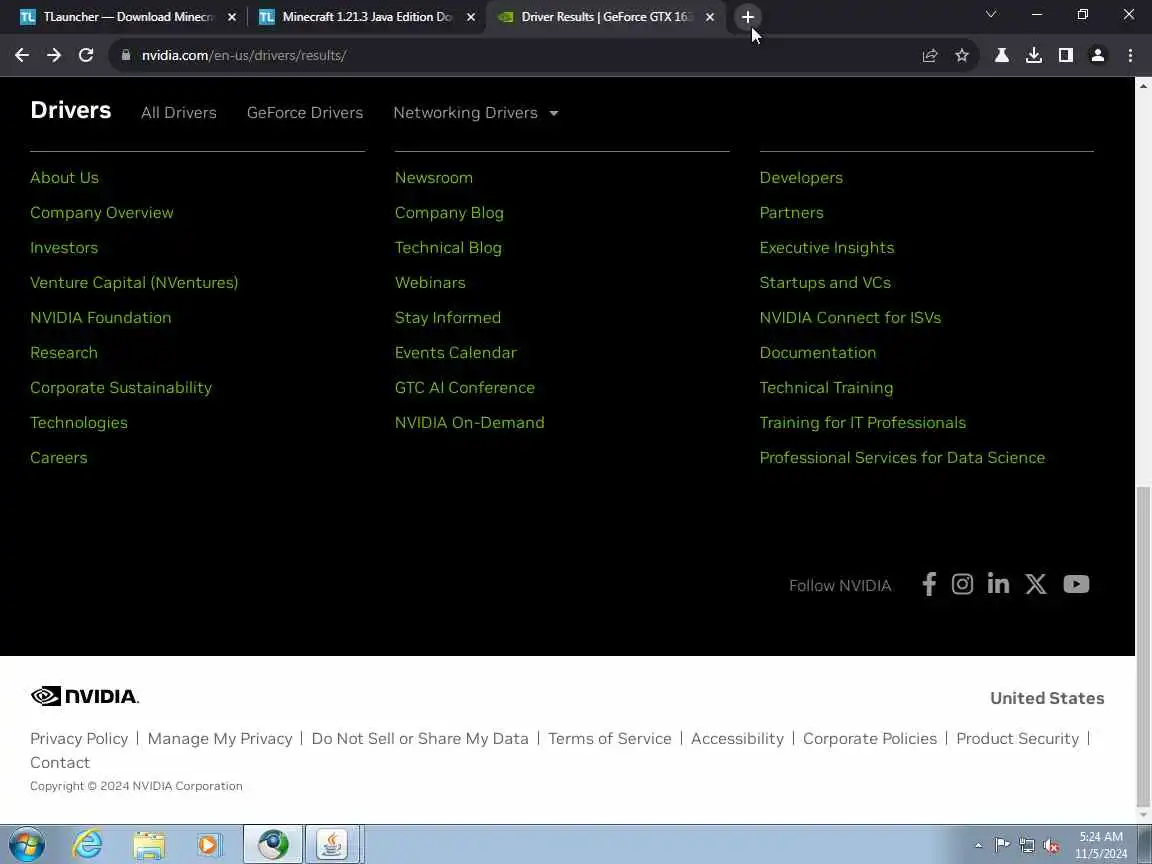The height and width of the screenshot is (864, 1152).
Task: Launch Internet Explorer from taskbar
Action: (87, 845)
